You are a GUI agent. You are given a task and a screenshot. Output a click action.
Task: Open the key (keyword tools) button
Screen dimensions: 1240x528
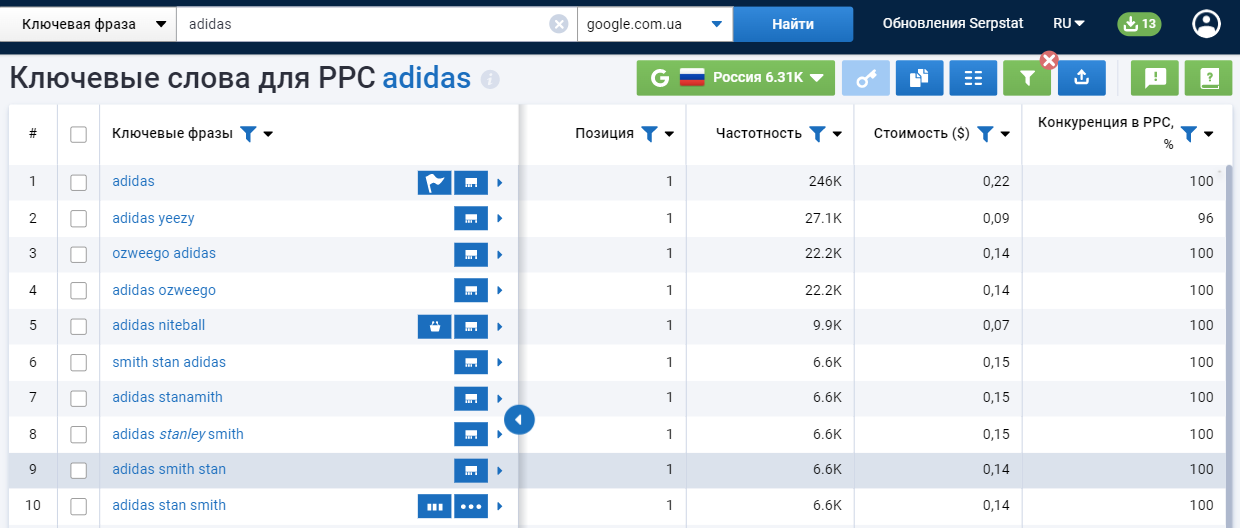(865, 78)
